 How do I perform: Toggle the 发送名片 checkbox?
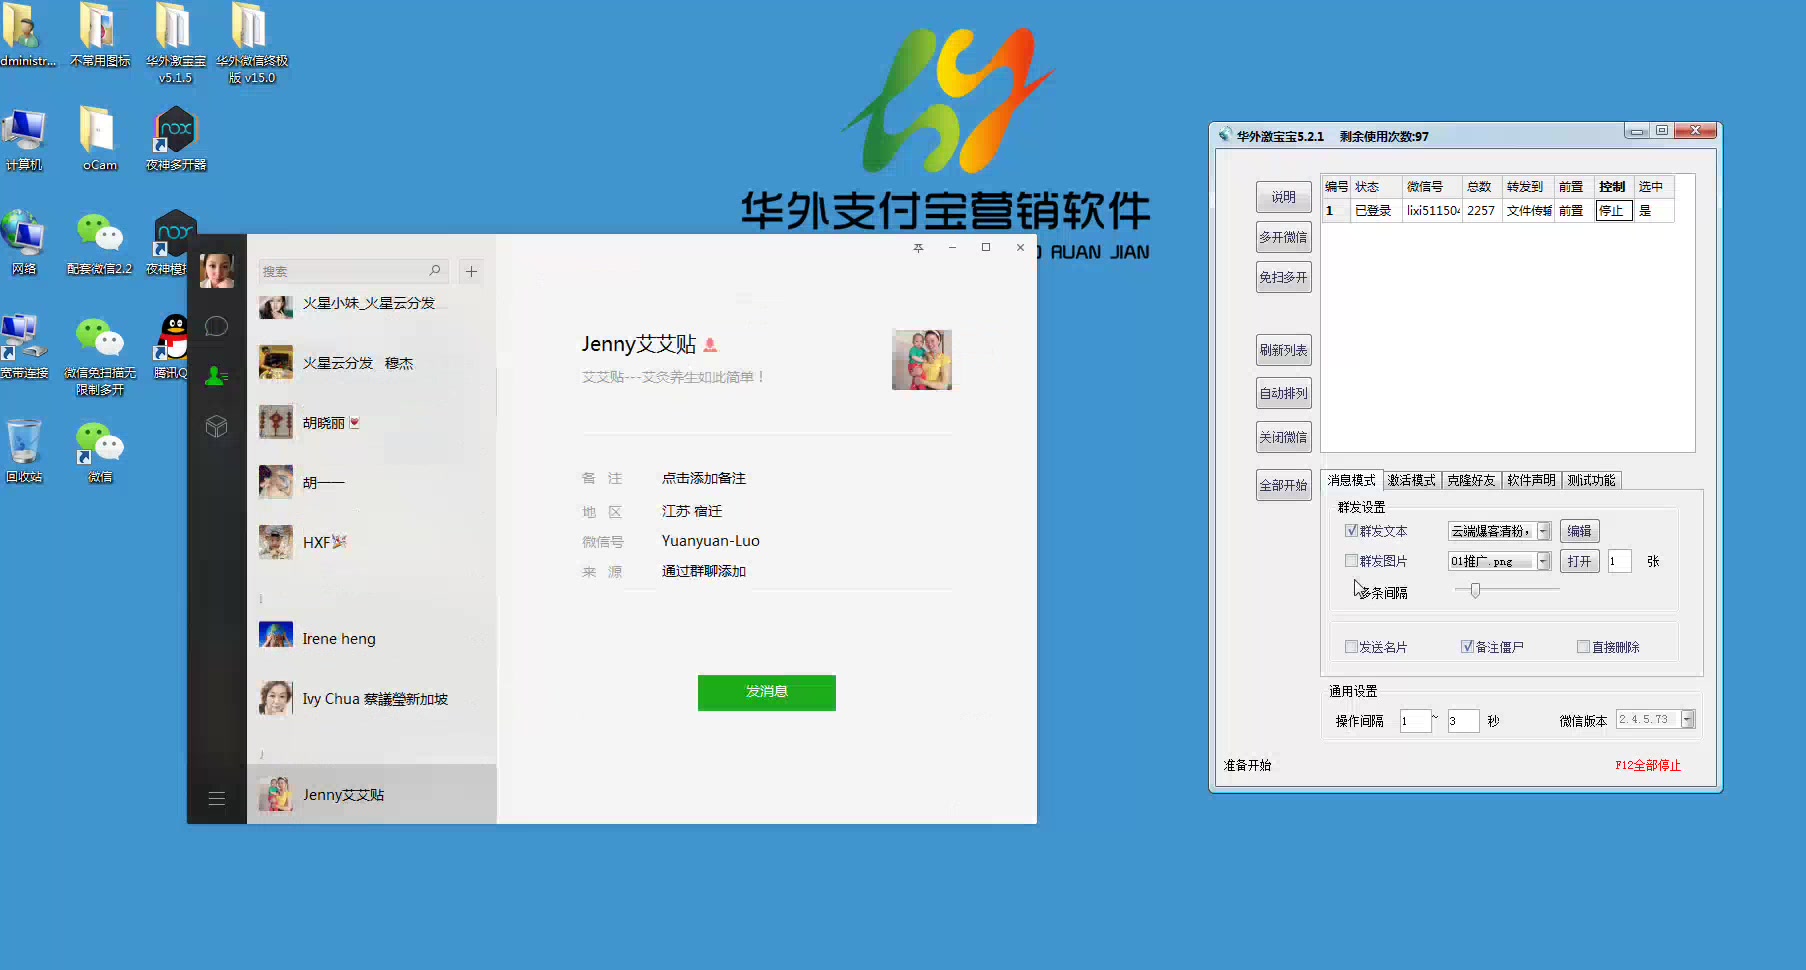[1351, 647]
